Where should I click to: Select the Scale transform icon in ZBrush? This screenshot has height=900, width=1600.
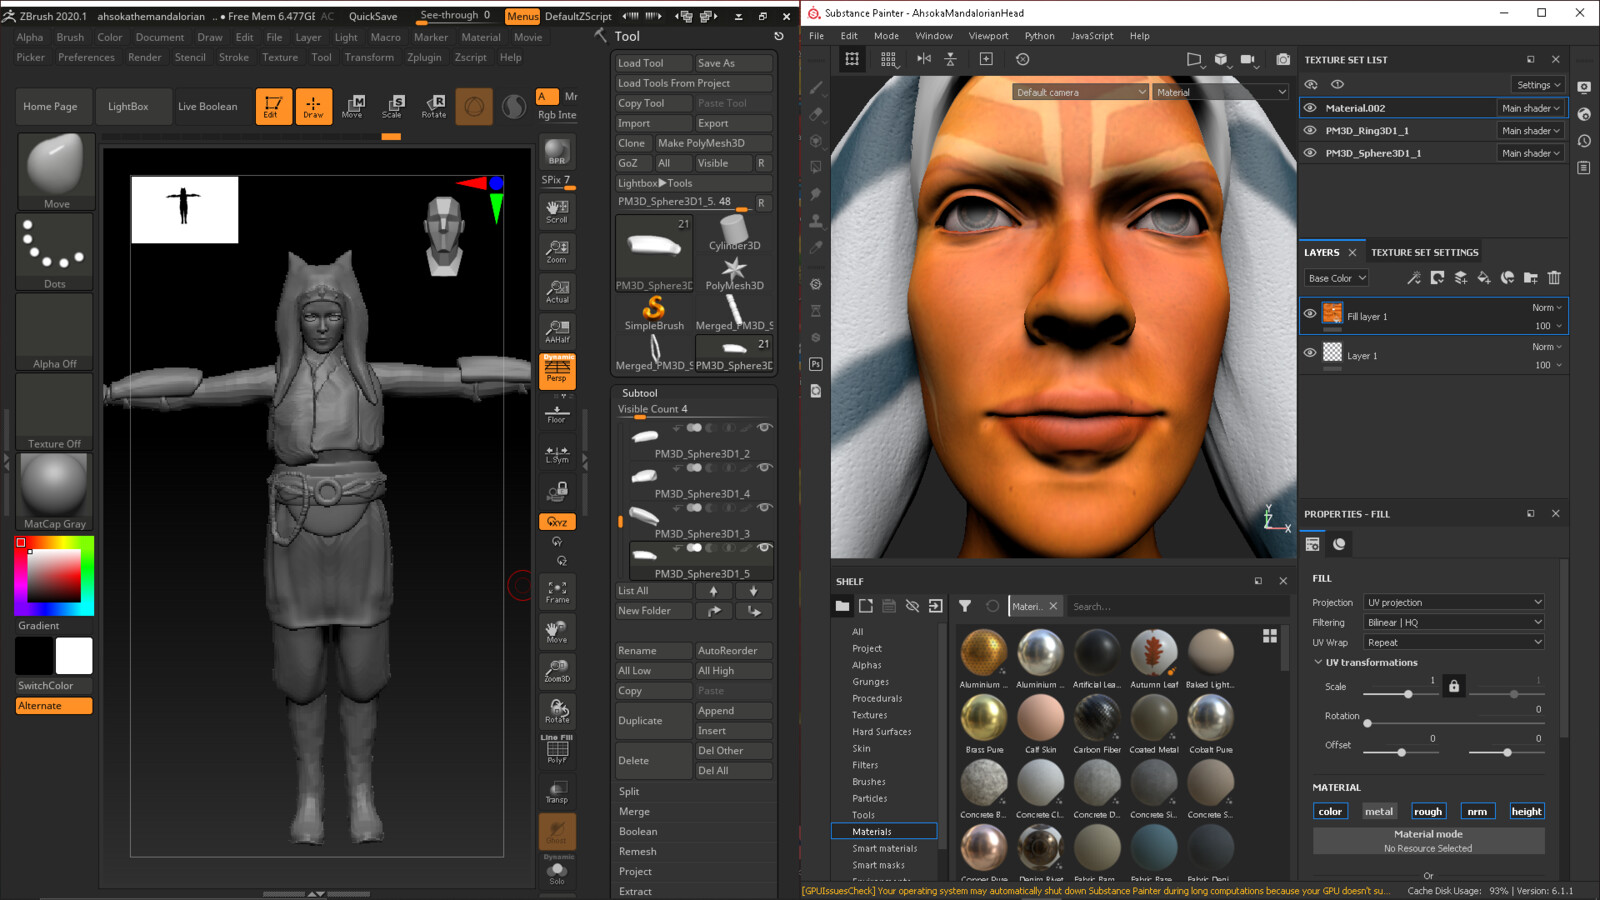click(x=392, y=106)
